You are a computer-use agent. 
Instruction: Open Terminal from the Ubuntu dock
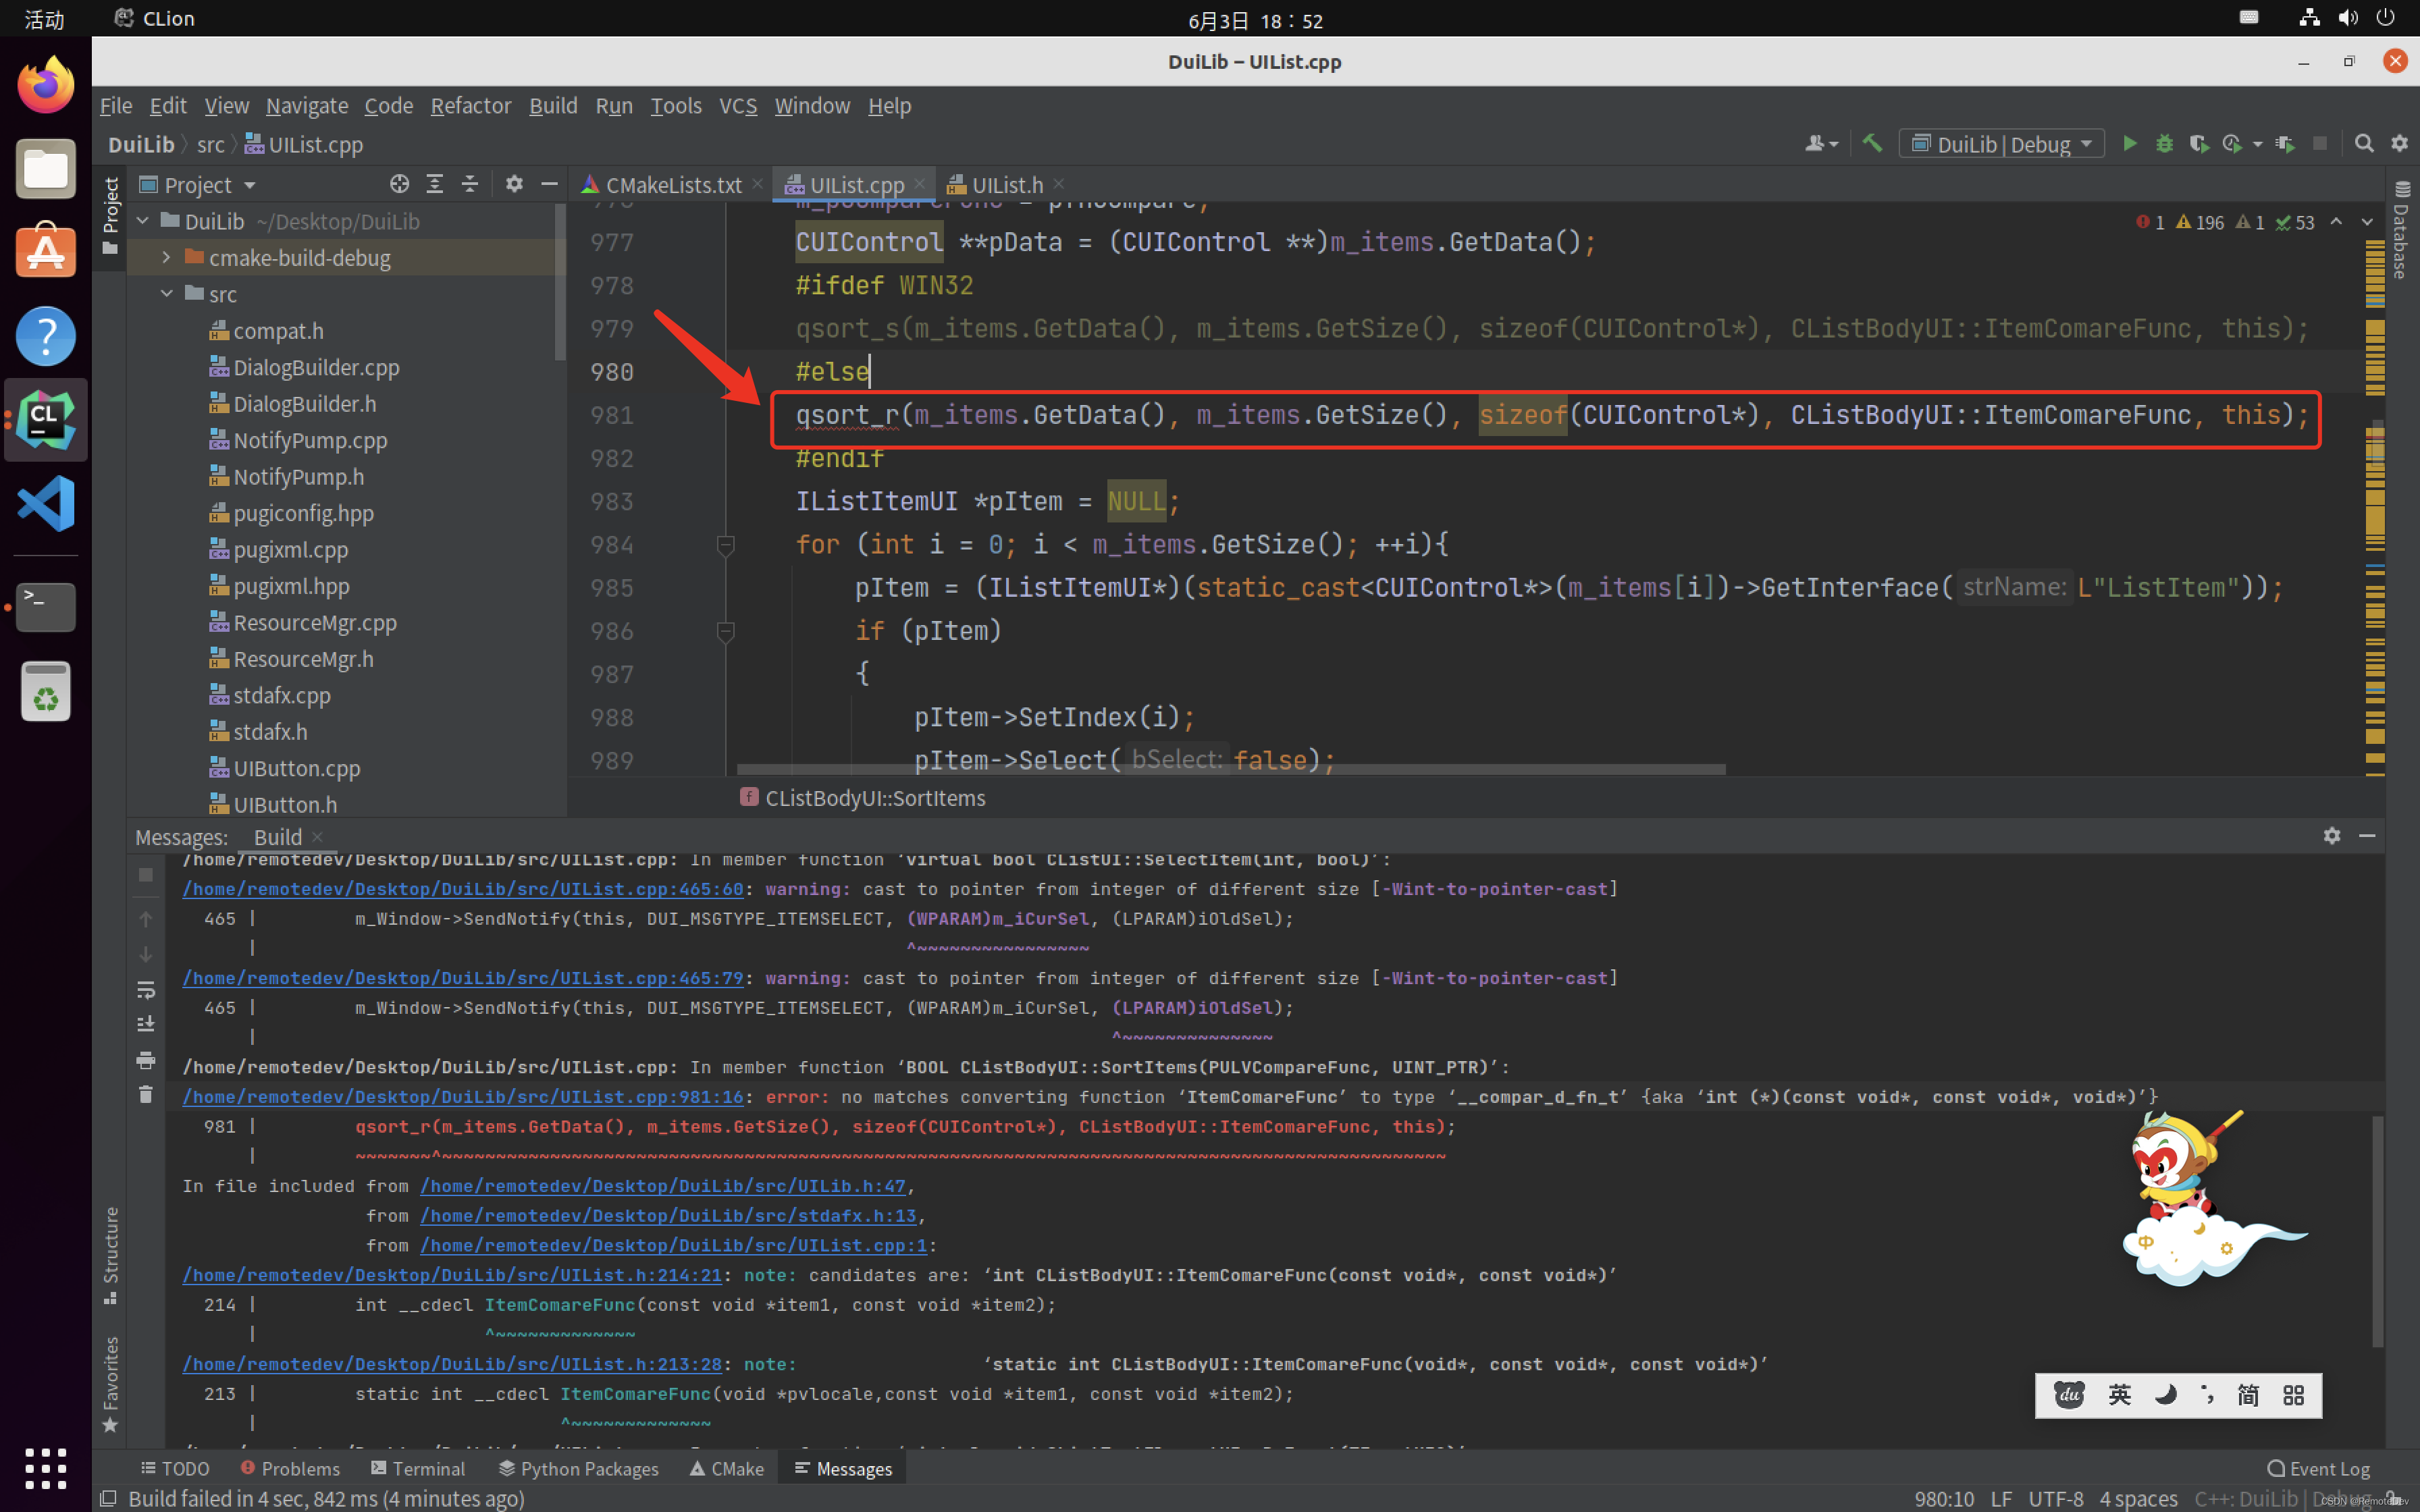tap(46, 607)
